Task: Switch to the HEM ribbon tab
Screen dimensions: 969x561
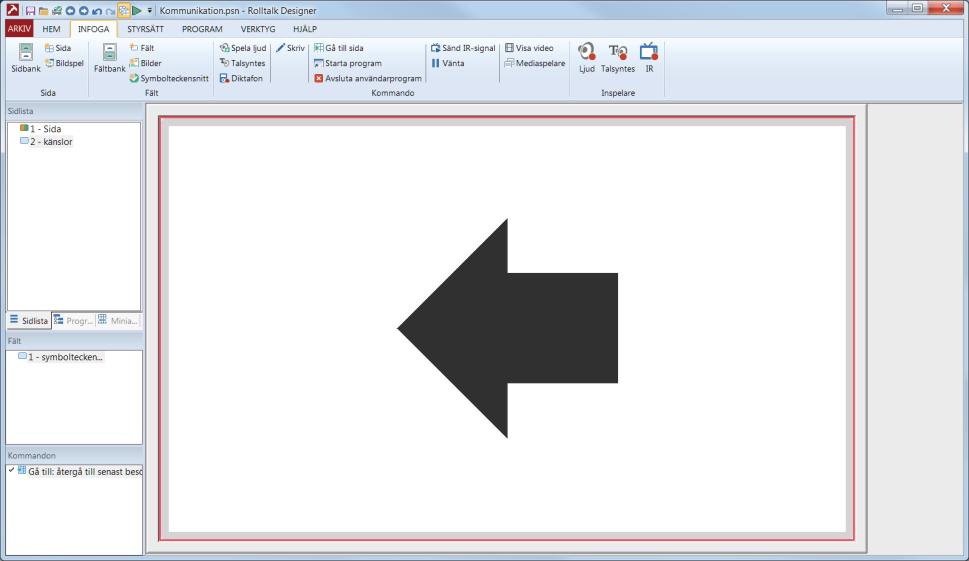Action: tap(51, 28)
